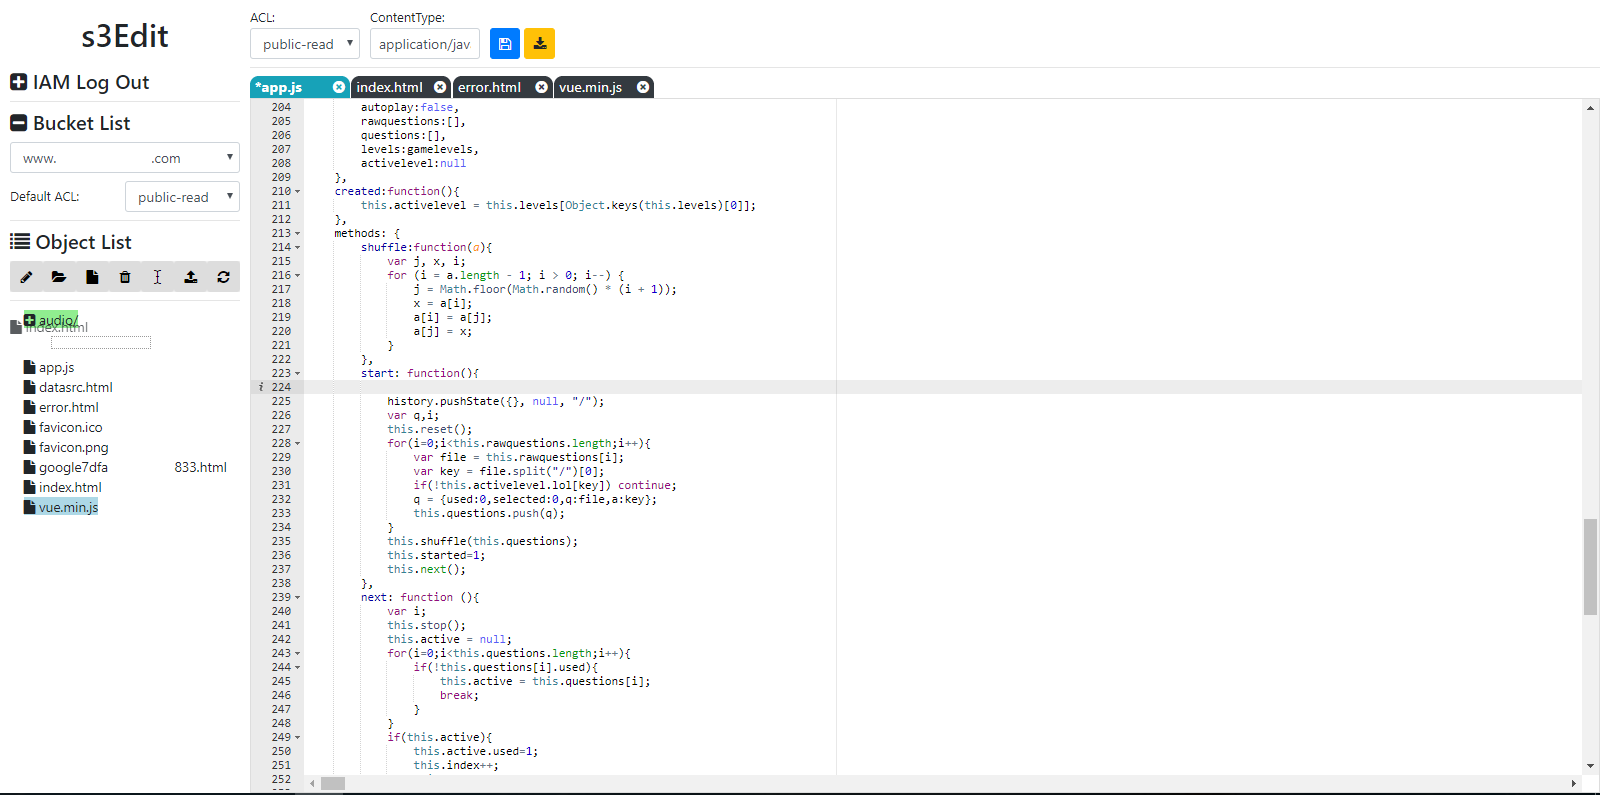Open the bucket selection dropdown
Viewport: 1600px width, 795px height.
125,158
